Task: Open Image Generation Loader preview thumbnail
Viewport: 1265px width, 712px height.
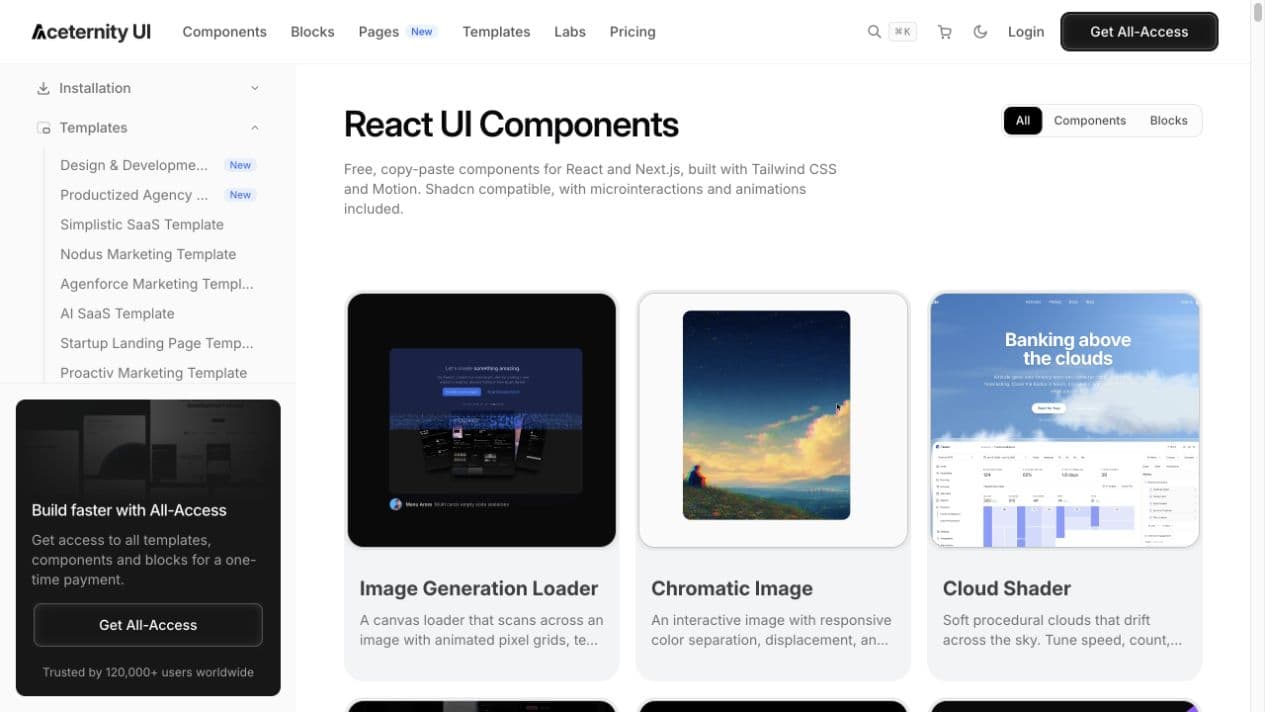Action: (x=482, y=420)
